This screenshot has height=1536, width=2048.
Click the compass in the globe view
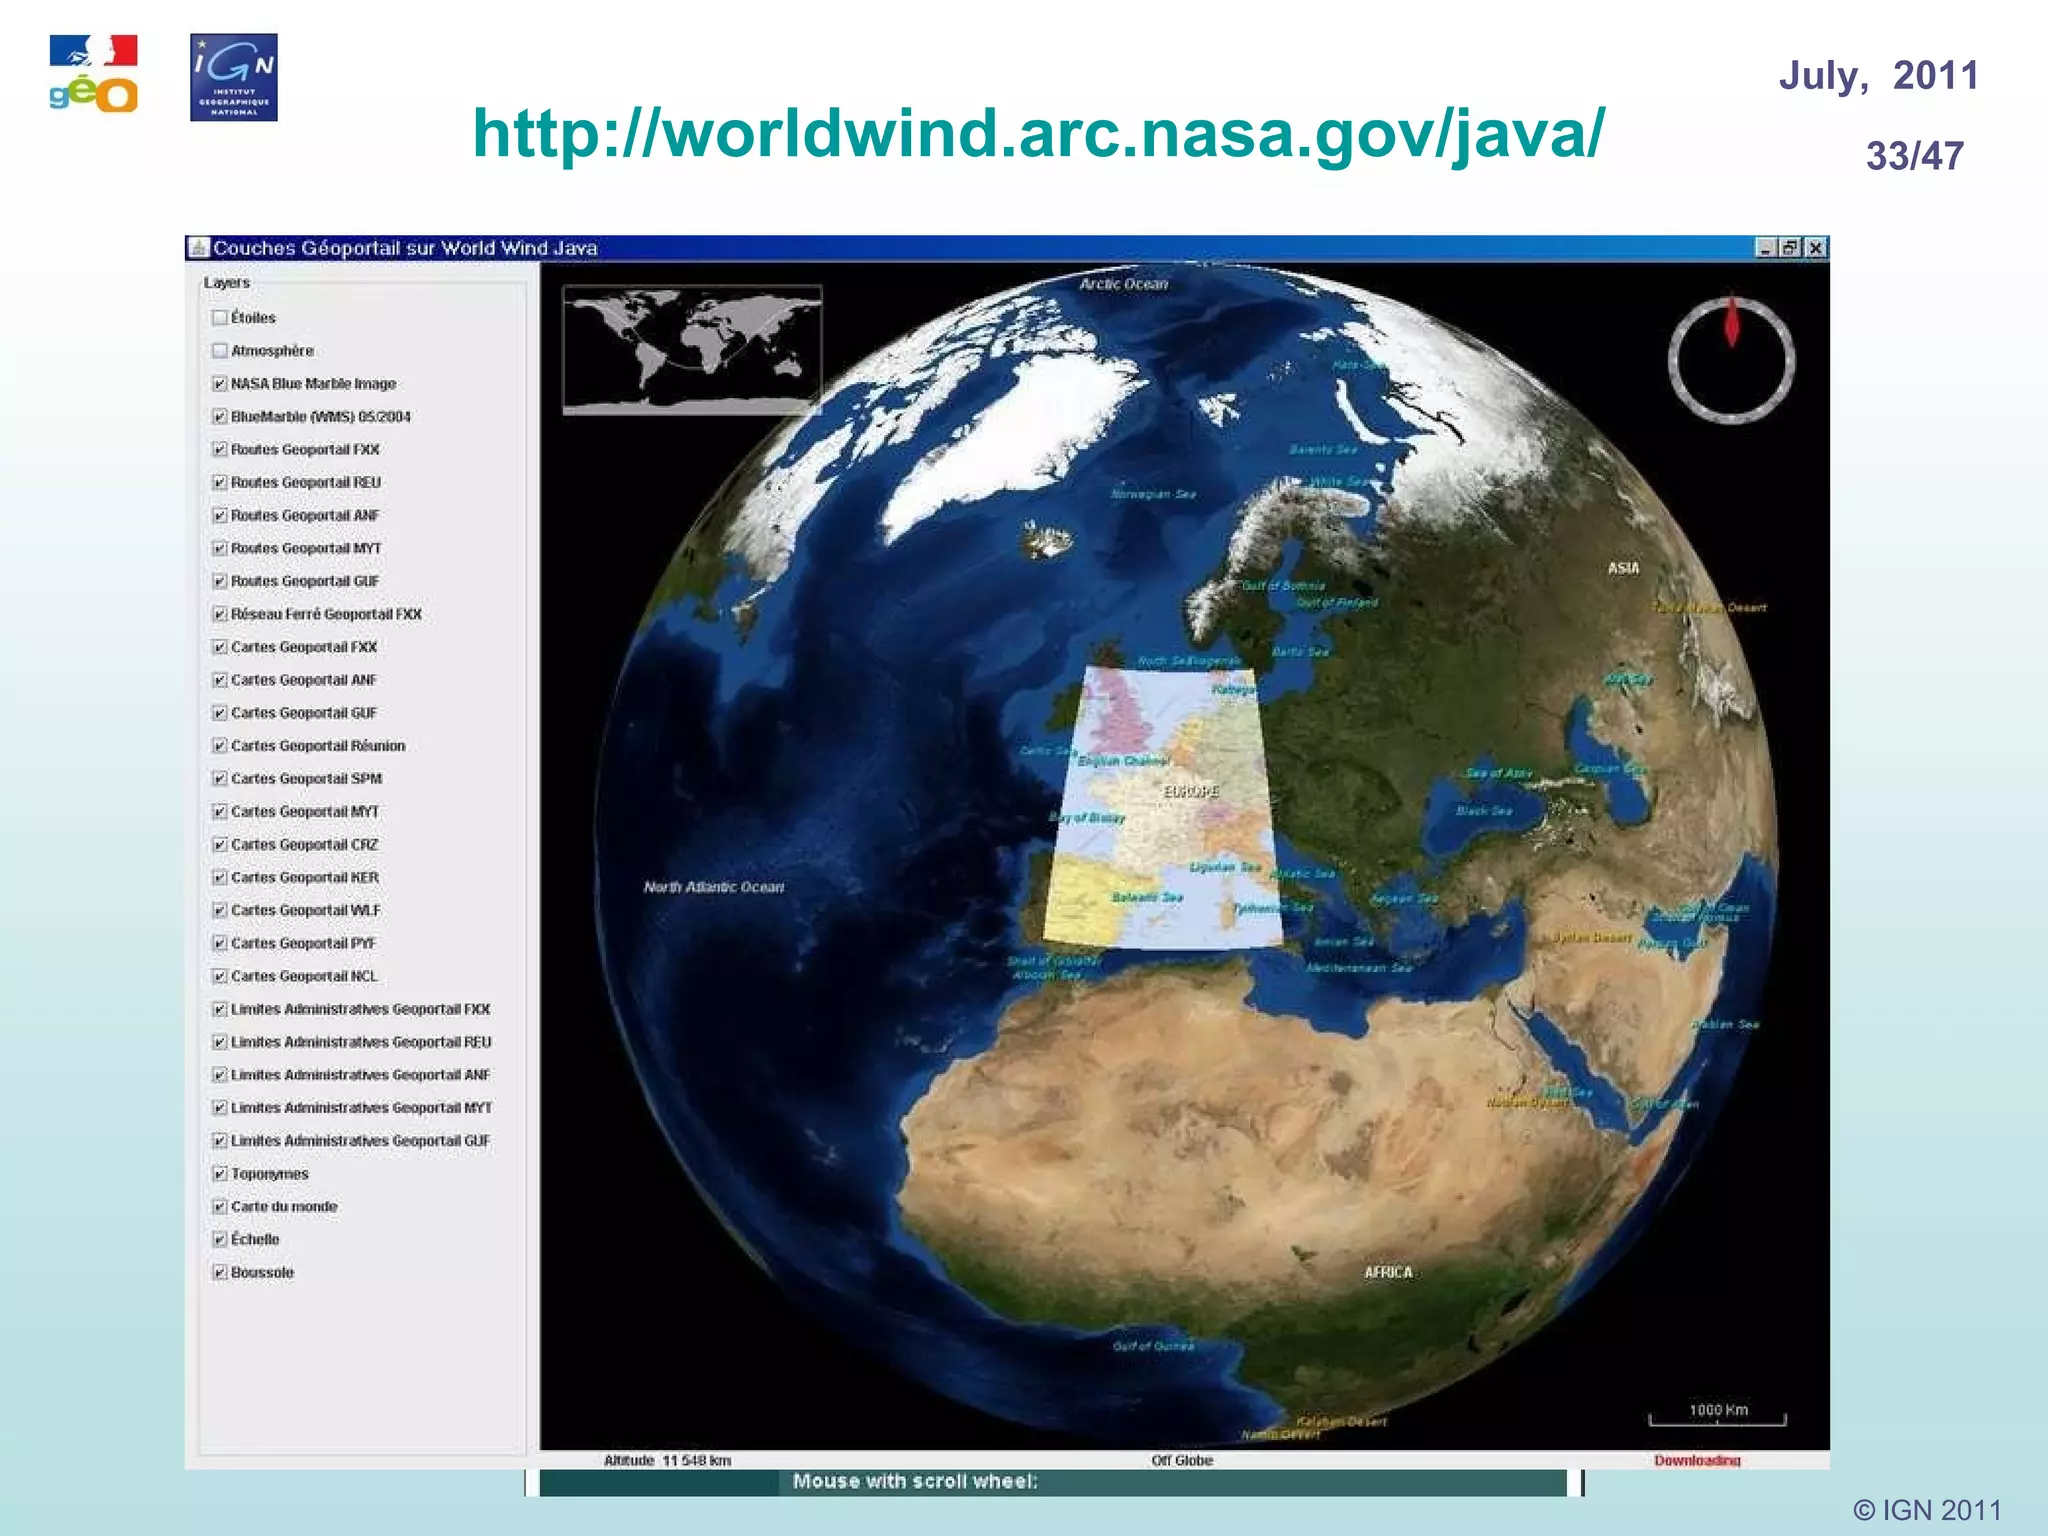[1731, 360]
